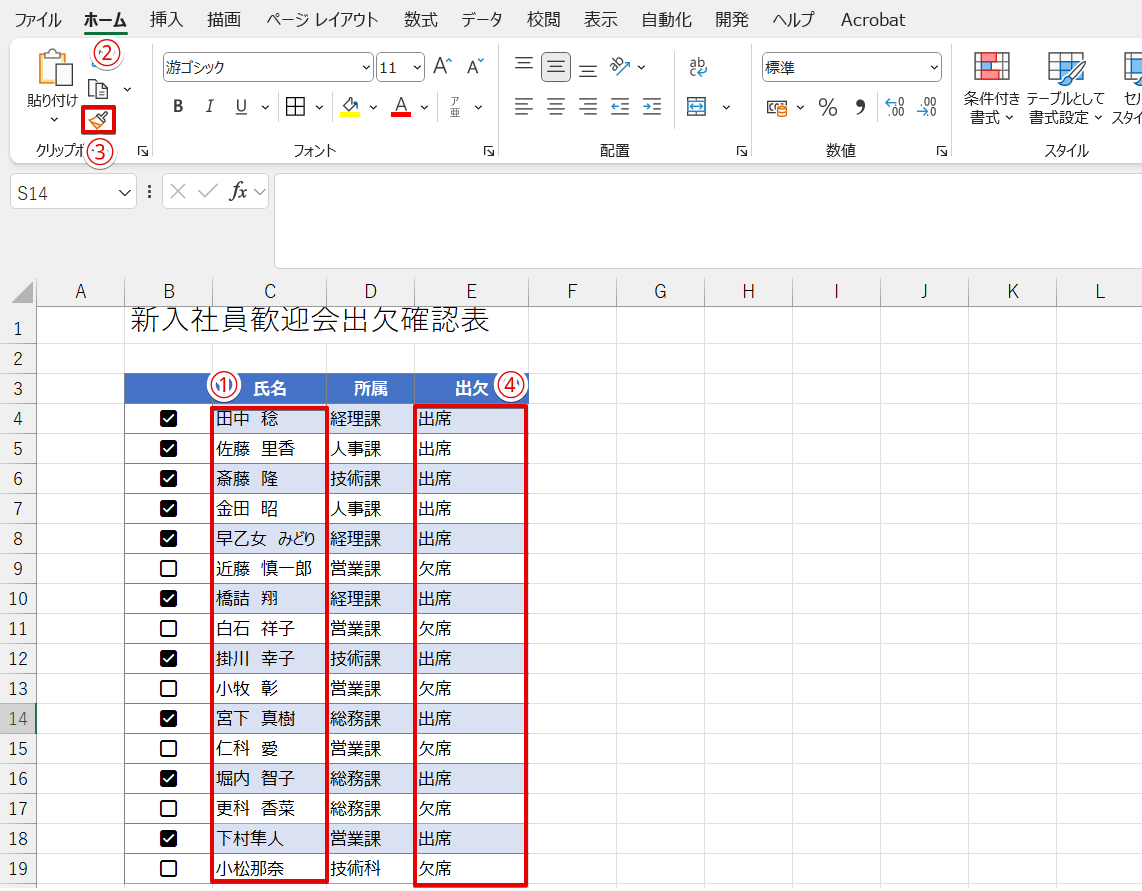Image resolution: width=1142 pixels, height=891 pixels.
Task: Open the font name dropdown 游ゴシック
Action: coord(366,68)
